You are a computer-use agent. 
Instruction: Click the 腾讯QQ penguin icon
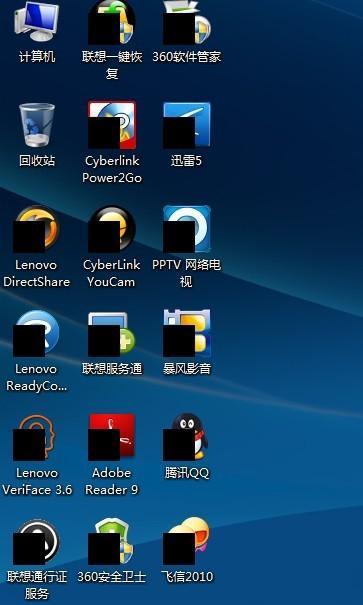tap(187, 437)
